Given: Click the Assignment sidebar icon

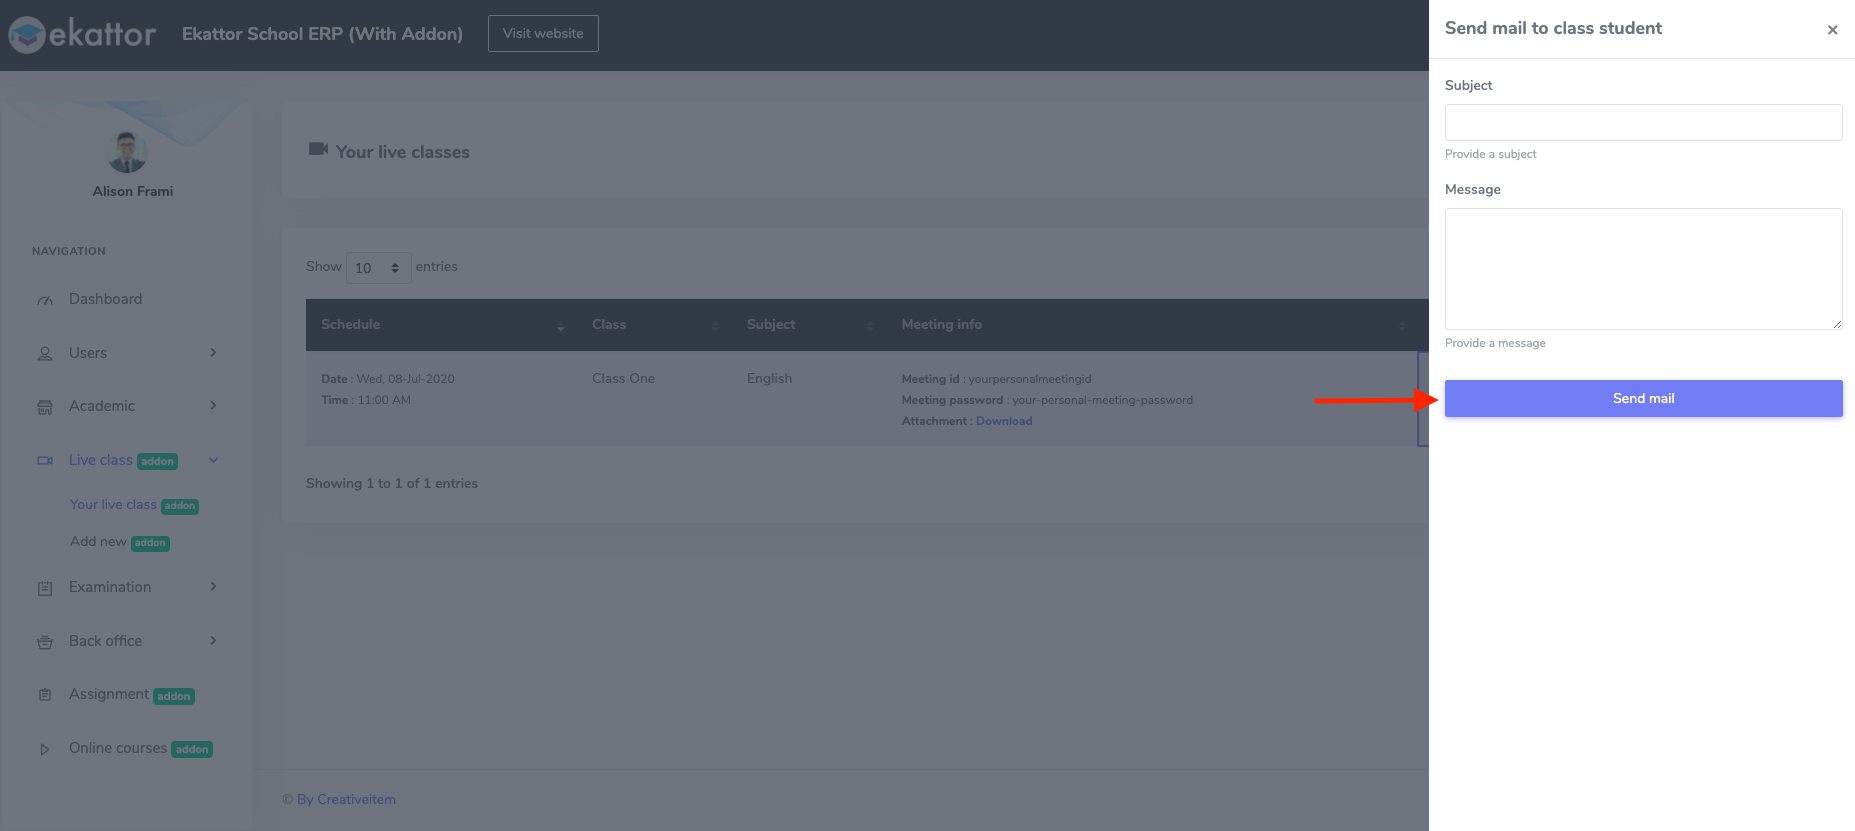Looking at the screenshot, I should tap(45, 695).
